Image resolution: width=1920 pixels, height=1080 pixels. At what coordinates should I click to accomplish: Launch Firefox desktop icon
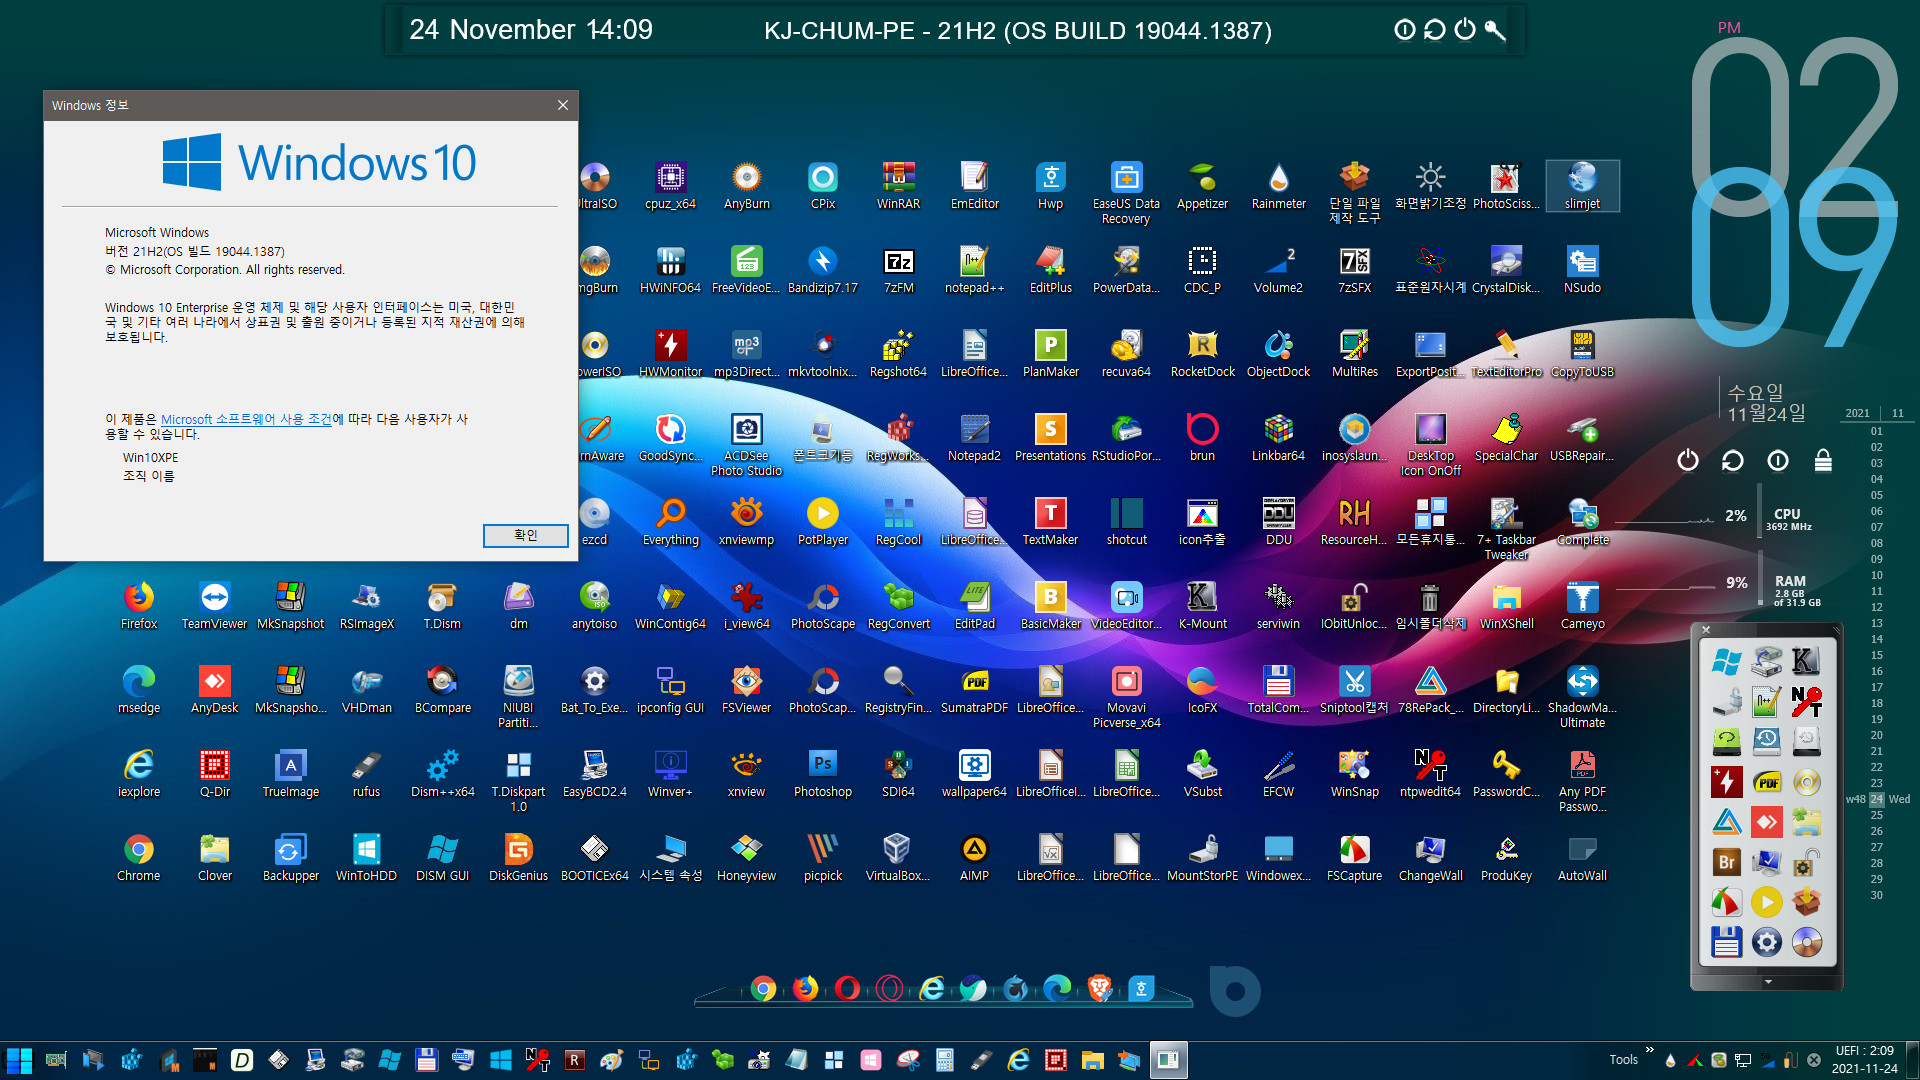[x=139, y=606]
